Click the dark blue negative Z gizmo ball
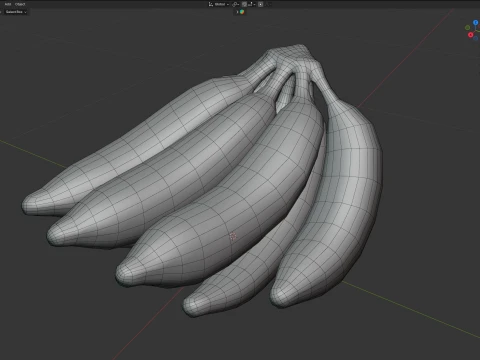This screenshot has height=360, width=480. pos(476,38)
